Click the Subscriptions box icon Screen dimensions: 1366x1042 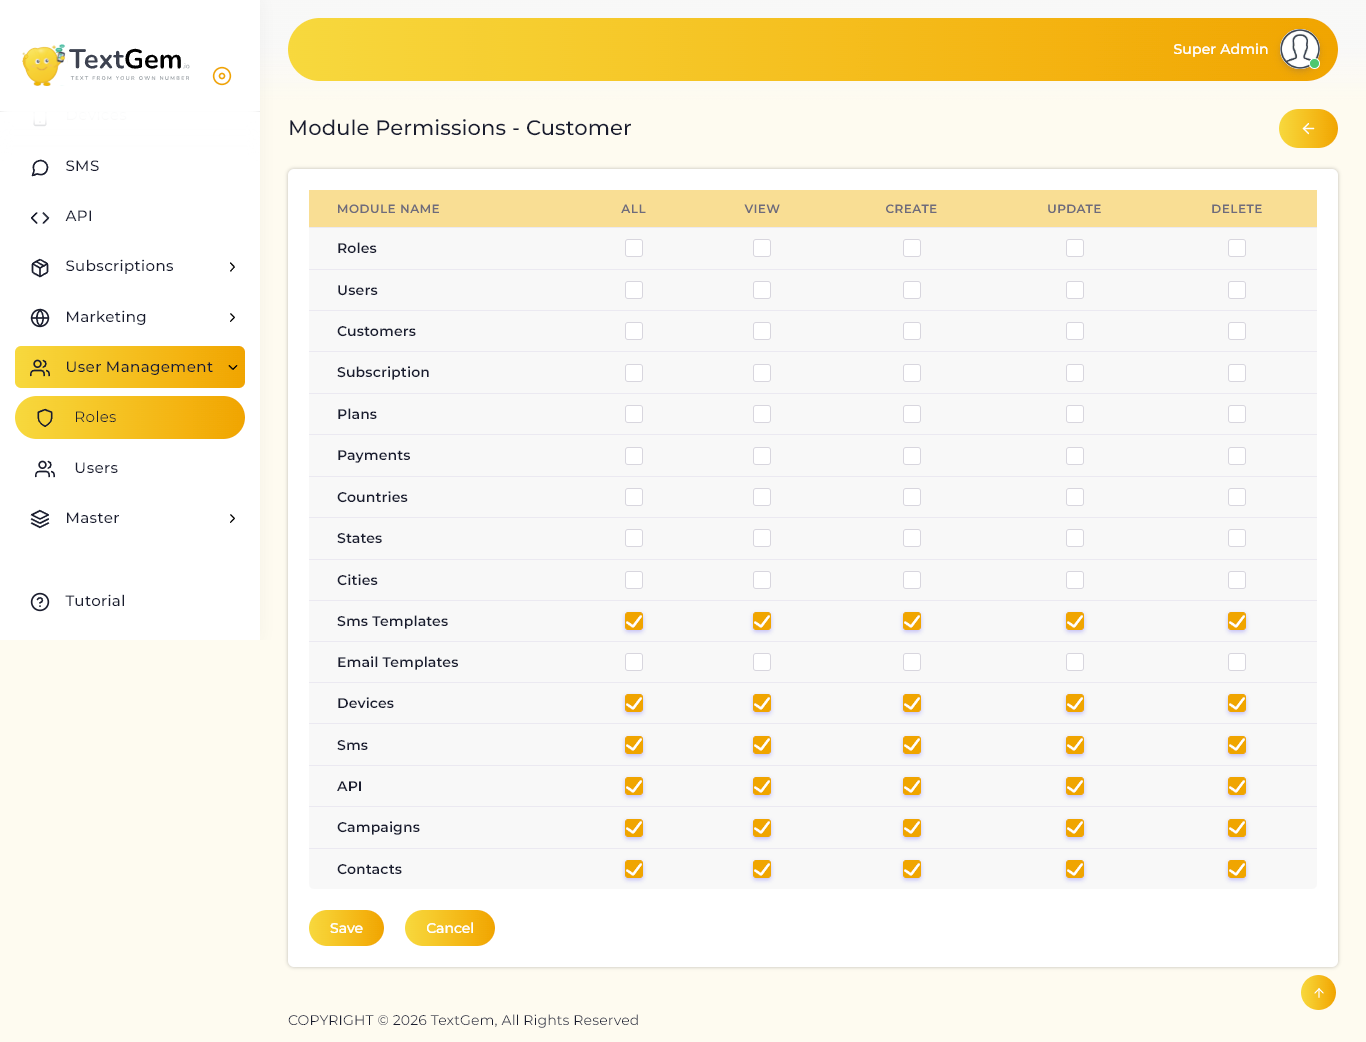coord(40,267)
